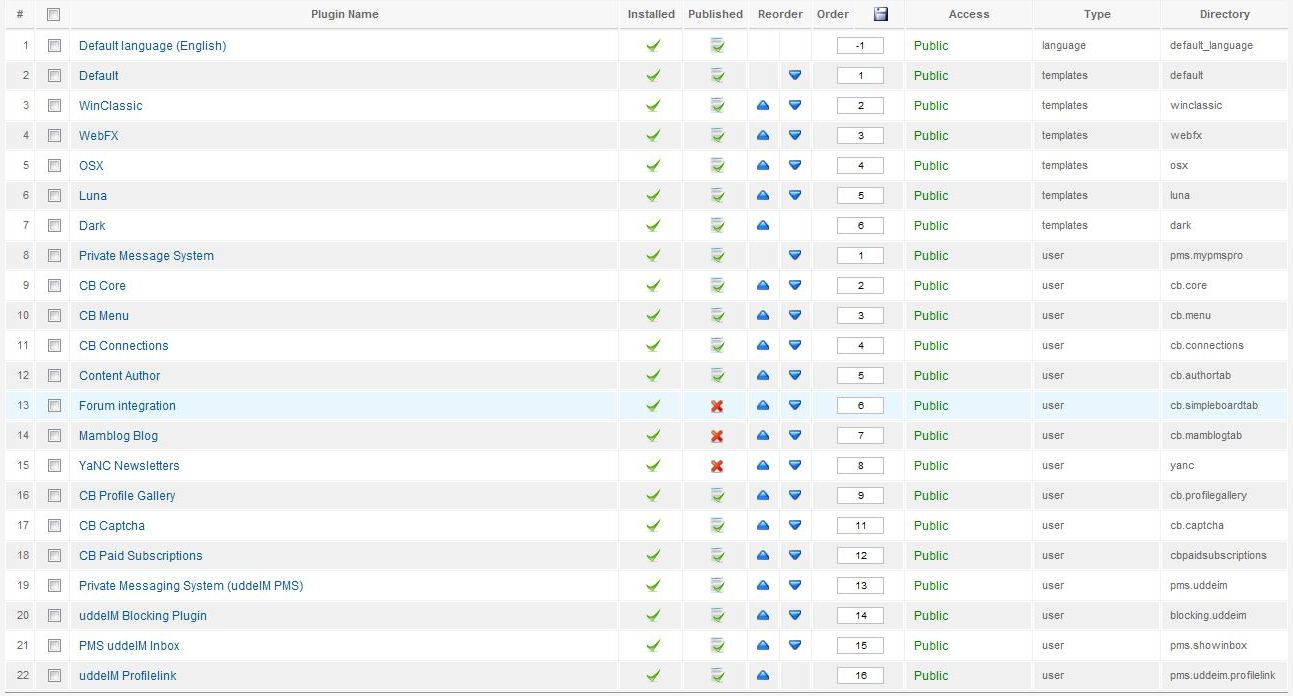Select the CB Connections row checkbox
The image size is (1293, 696).
(54, 345)
